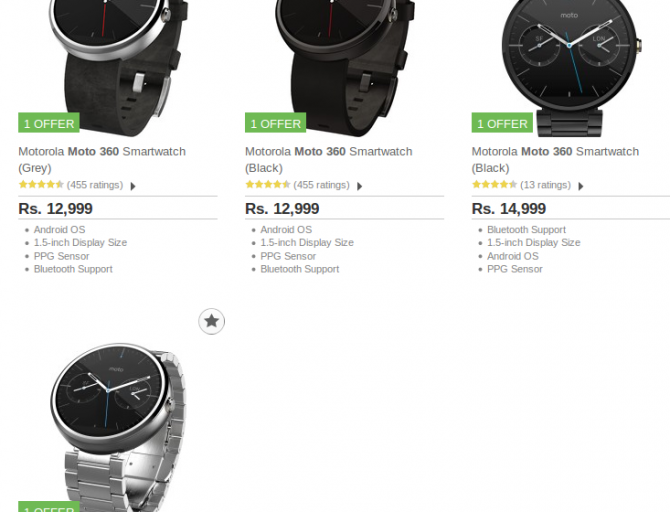Open the Rs. 12,999 Black Moto 360 title
Viewport: 670px width, 512px height.
coord(329,159)
